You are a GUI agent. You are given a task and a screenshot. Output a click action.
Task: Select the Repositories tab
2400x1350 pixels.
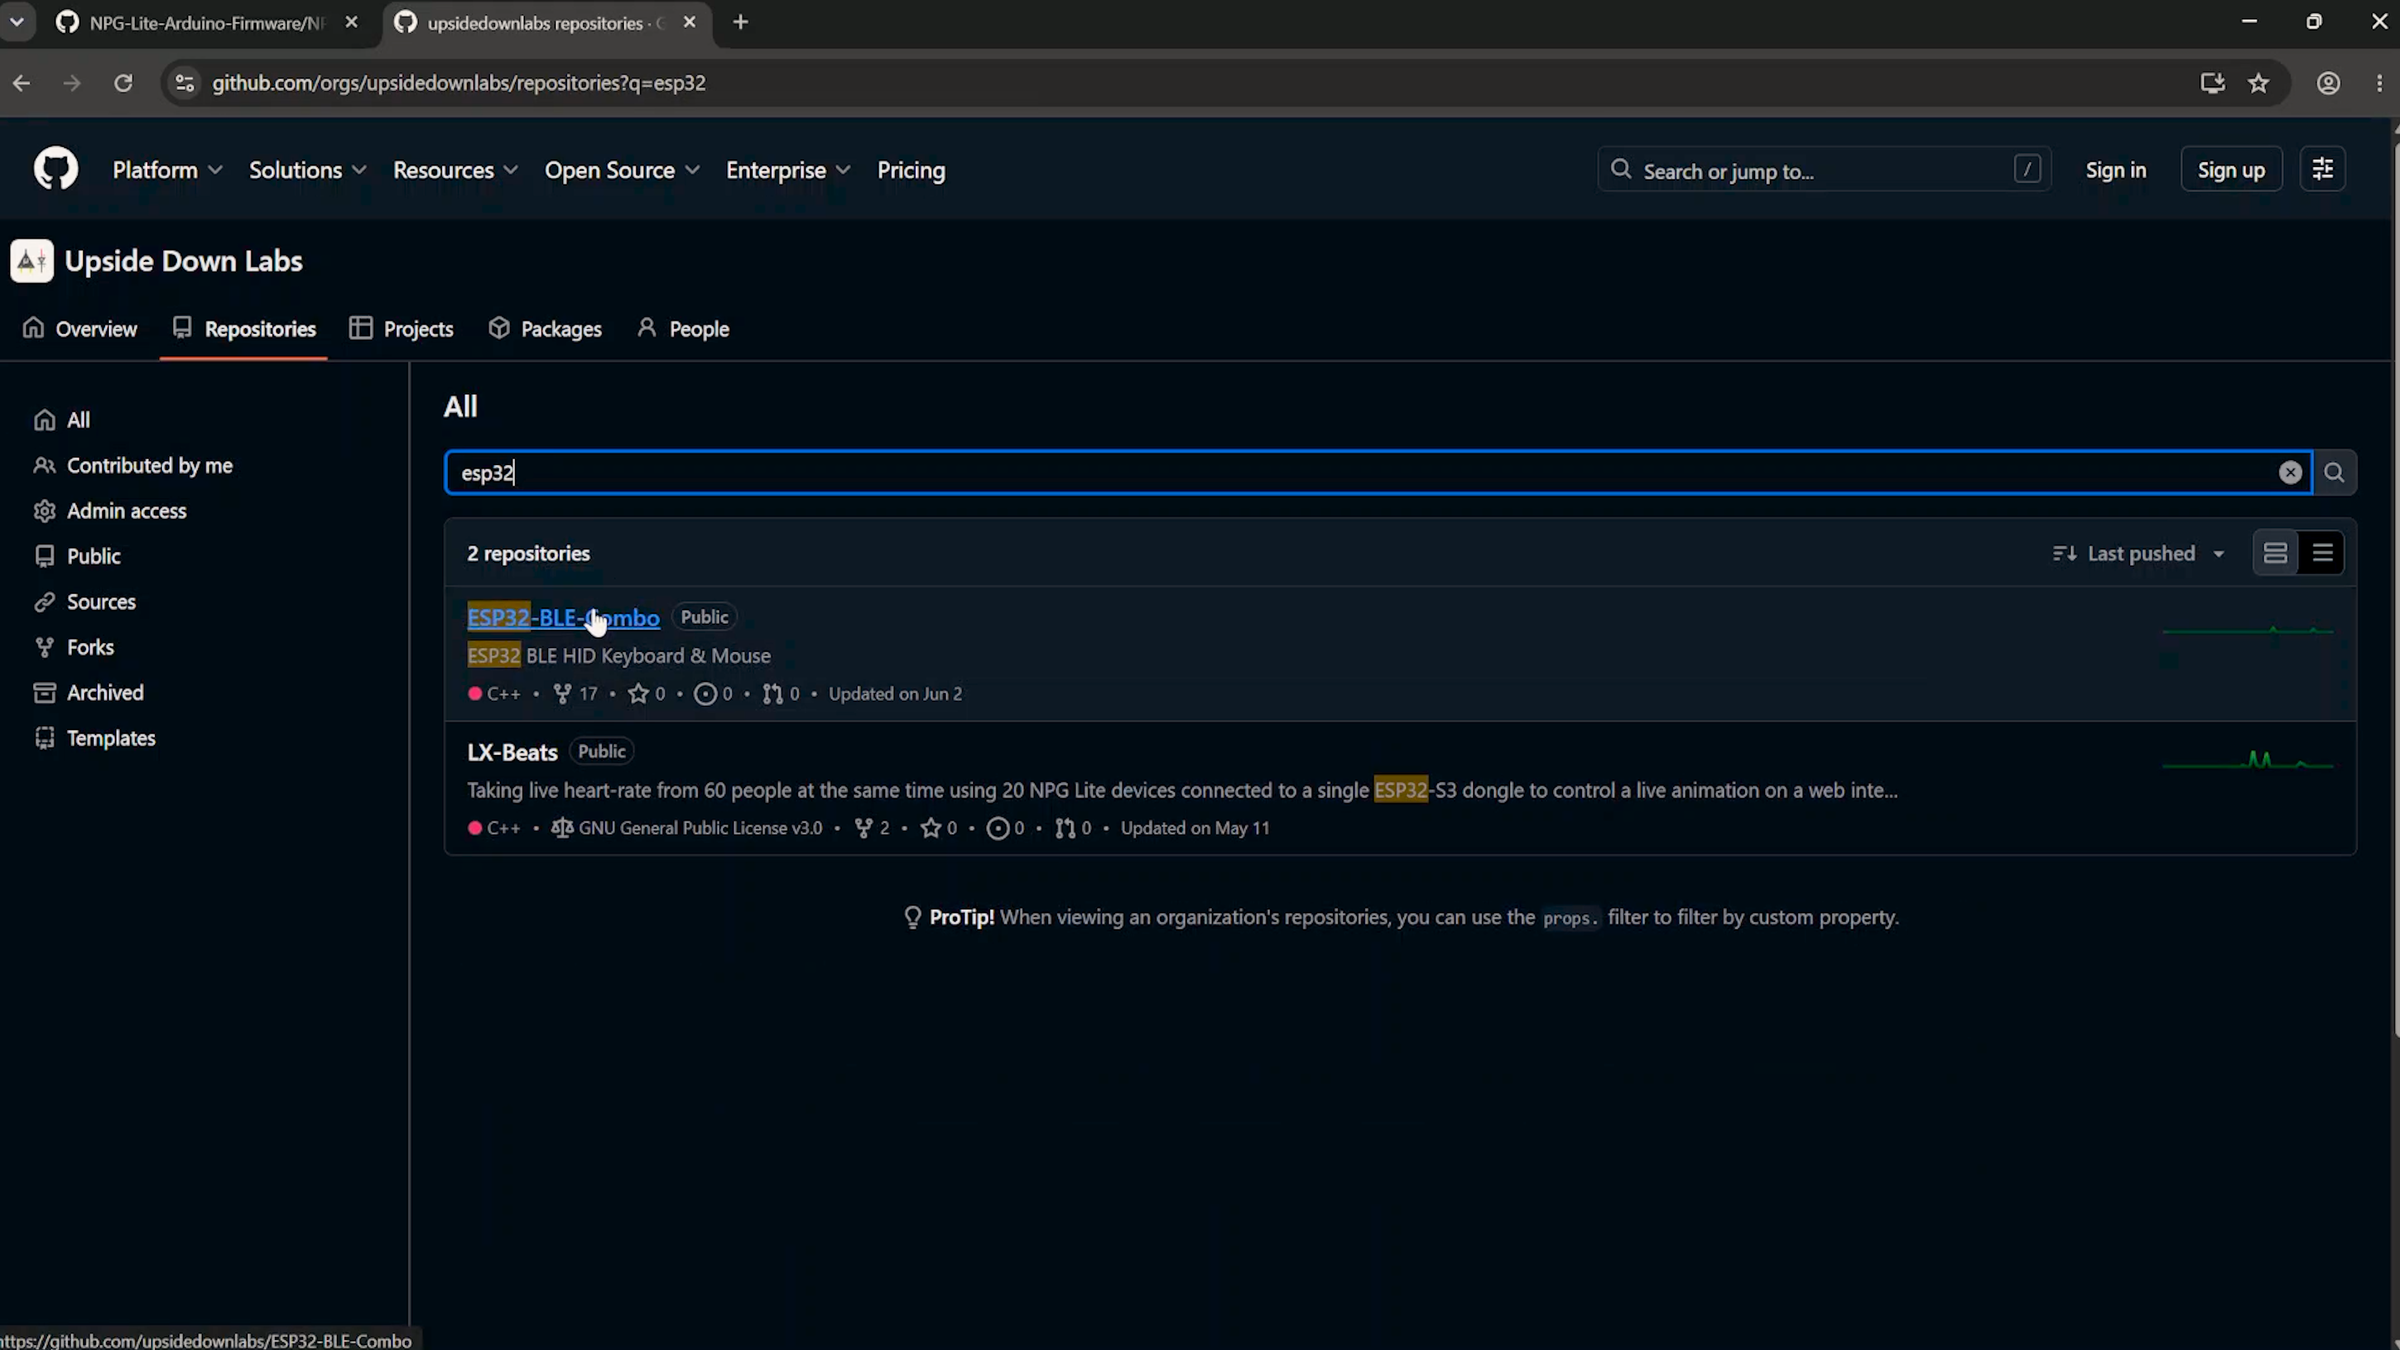pyautogui.click(x=244, y=329)
